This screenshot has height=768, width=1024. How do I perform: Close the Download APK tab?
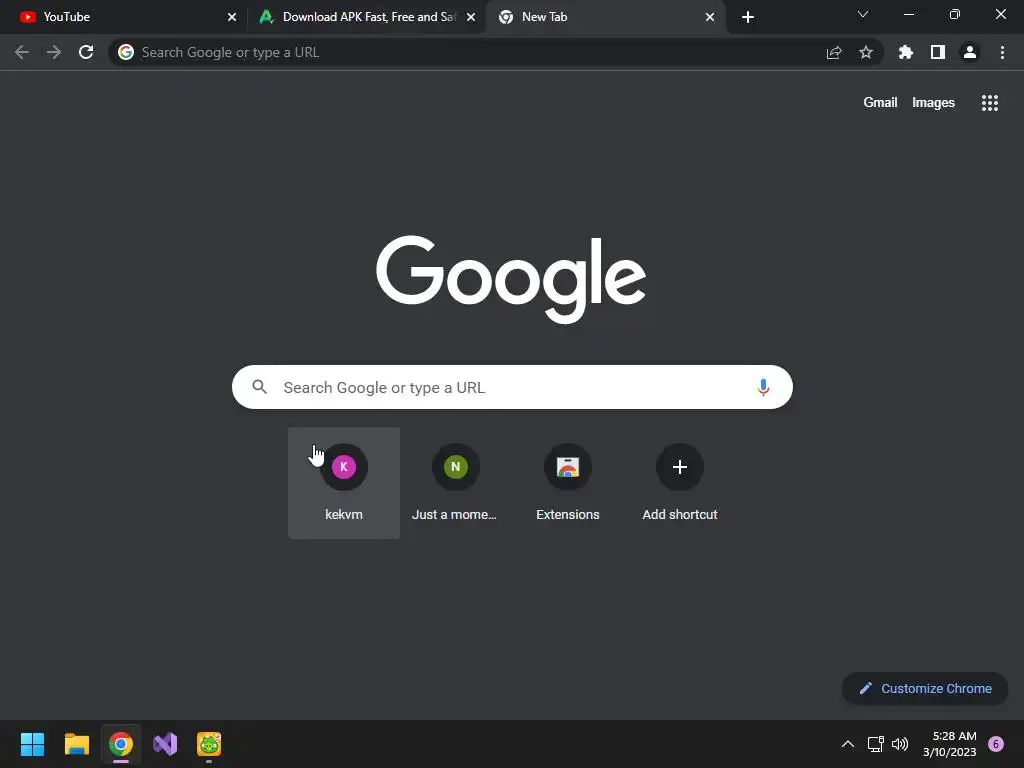[471, 17]
